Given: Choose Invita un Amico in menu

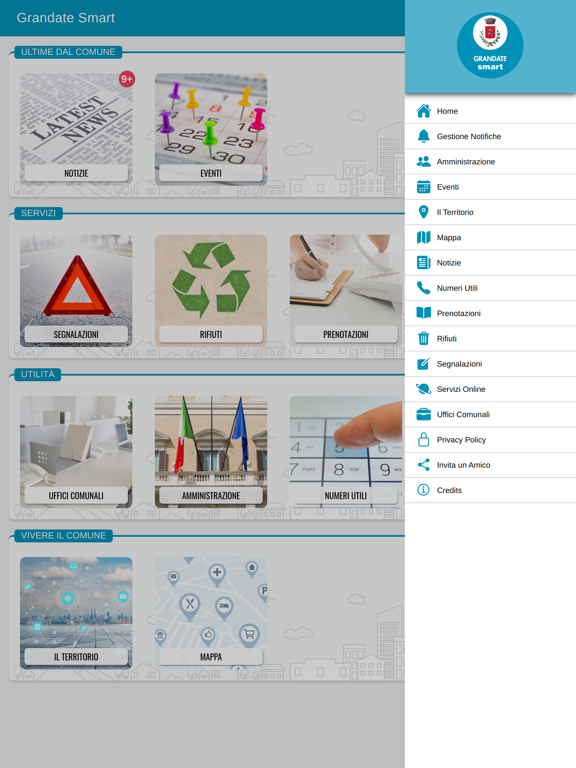Looking at the screenshot, I should [x=490, y=465].
